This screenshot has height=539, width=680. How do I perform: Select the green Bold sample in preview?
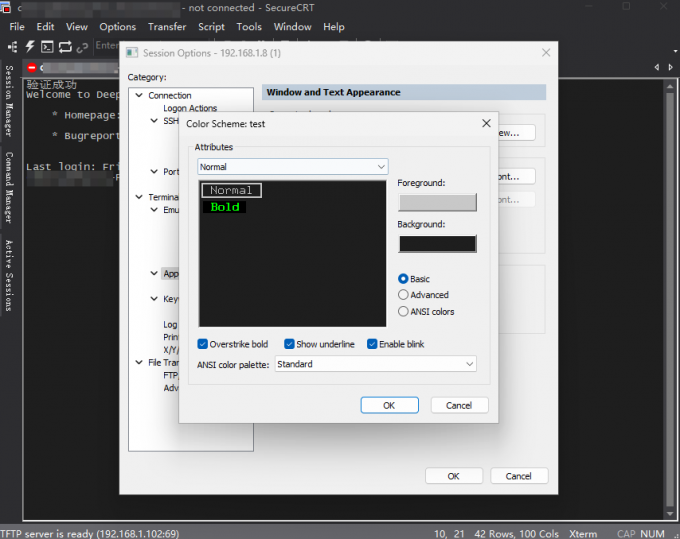click(225, 207)
